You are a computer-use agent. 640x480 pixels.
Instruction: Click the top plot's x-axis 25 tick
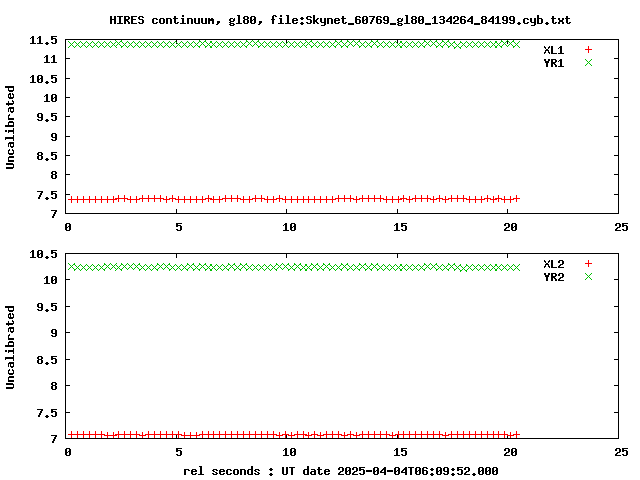[621, 227]
